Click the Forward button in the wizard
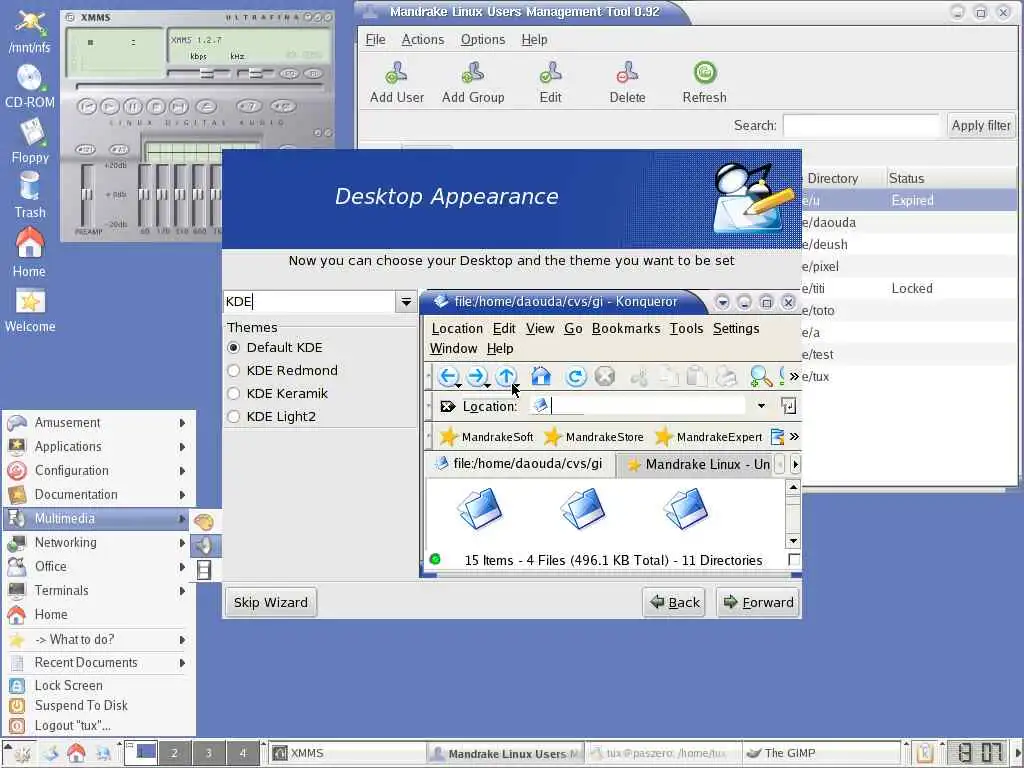 (758, 602)
